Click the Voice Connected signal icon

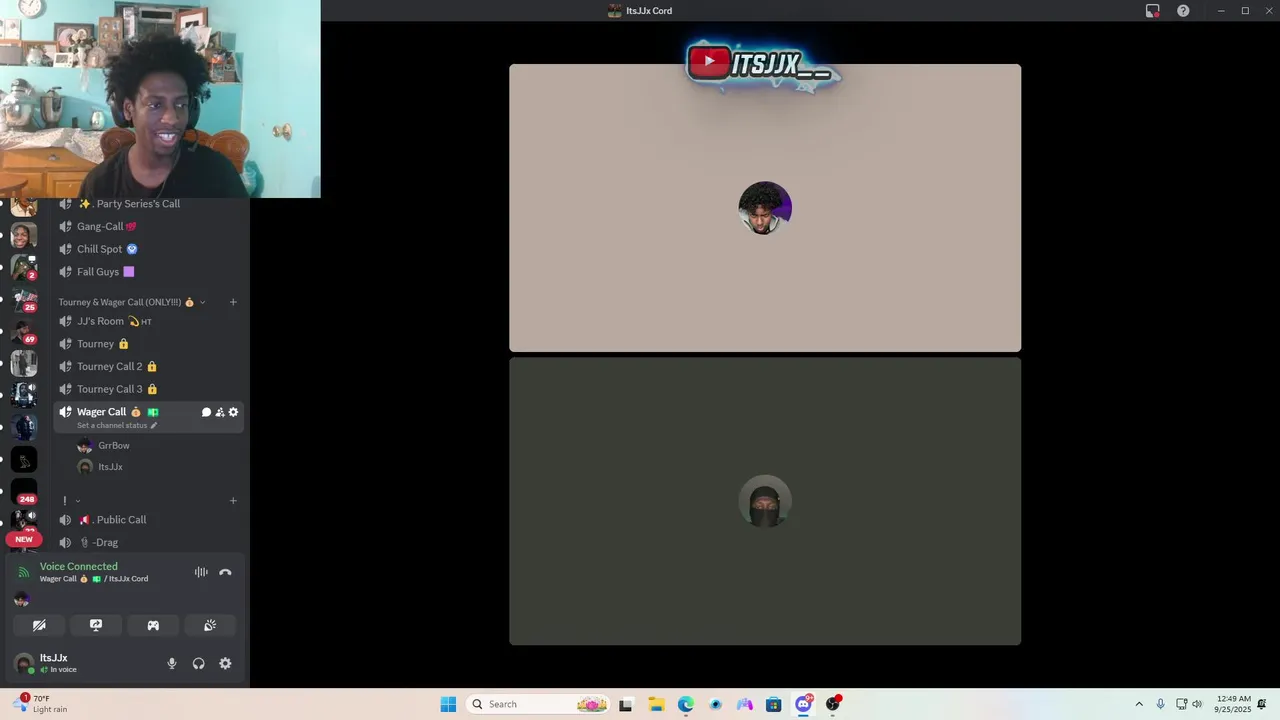[x=24, y=572]
